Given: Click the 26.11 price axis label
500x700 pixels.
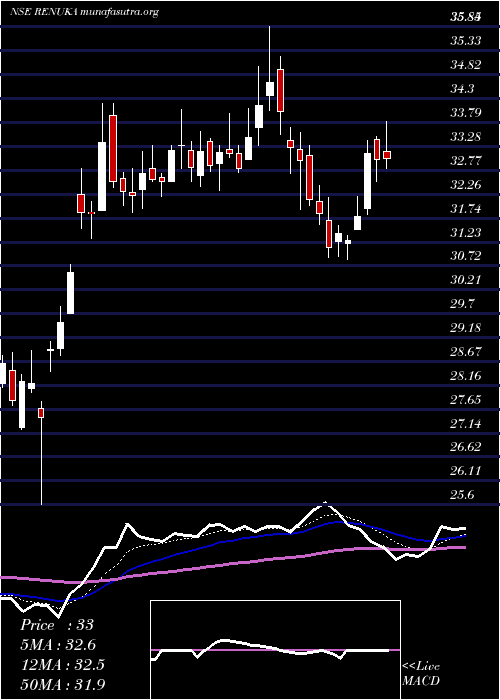Looking at the screenshot, I should pyautogui.click(x=466, y=471).
